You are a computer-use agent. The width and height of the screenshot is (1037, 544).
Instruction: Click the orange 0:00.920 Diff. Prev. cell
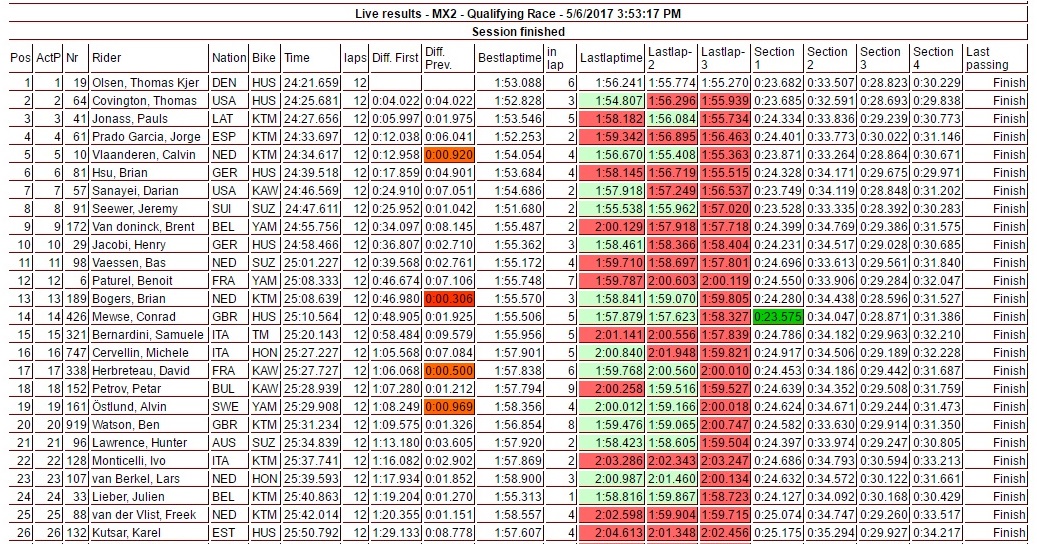click(x=447, y=155)
